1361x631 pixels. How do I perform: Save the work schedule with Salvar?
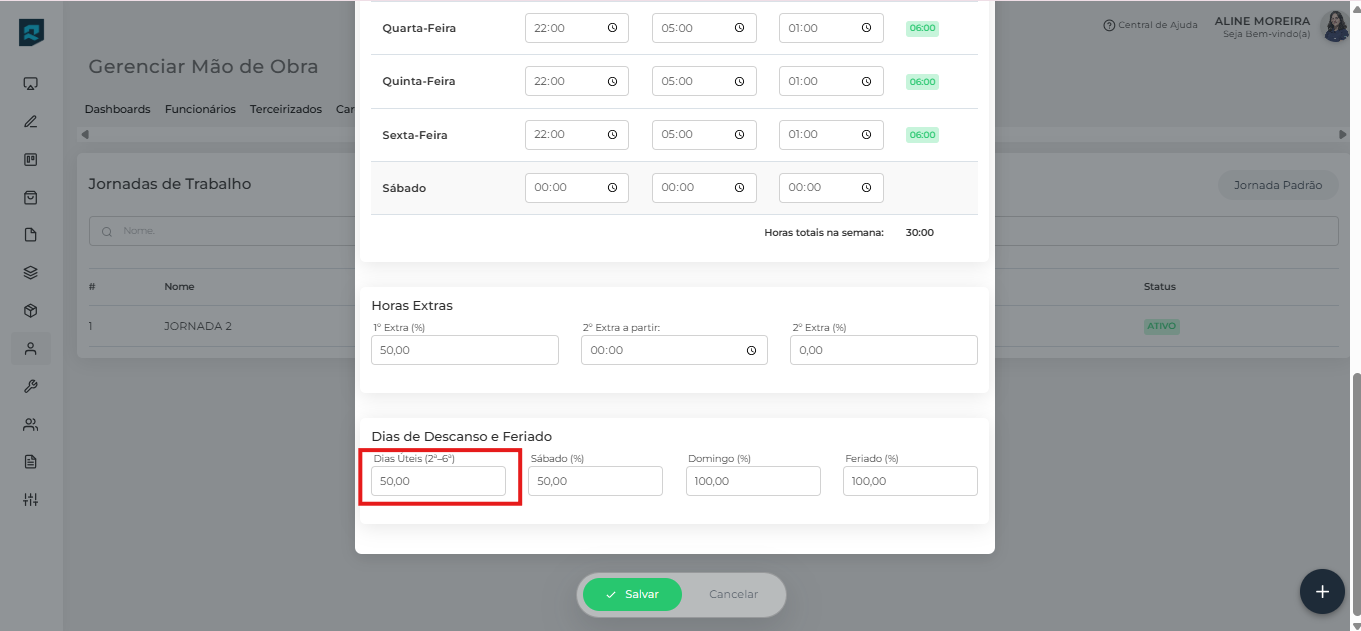point(632,594)
